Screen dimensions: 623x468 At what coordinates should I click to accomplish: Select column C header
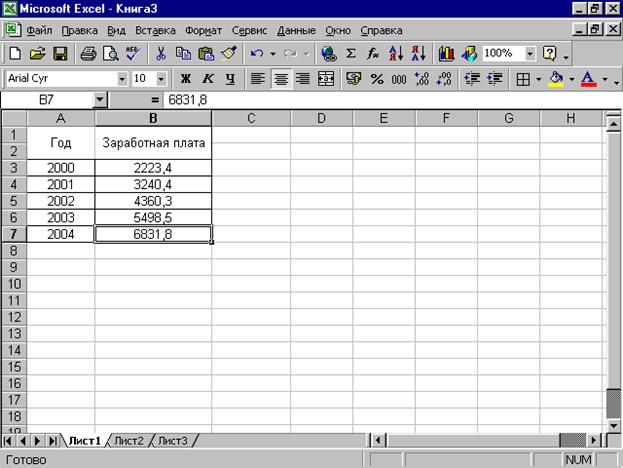251,118
